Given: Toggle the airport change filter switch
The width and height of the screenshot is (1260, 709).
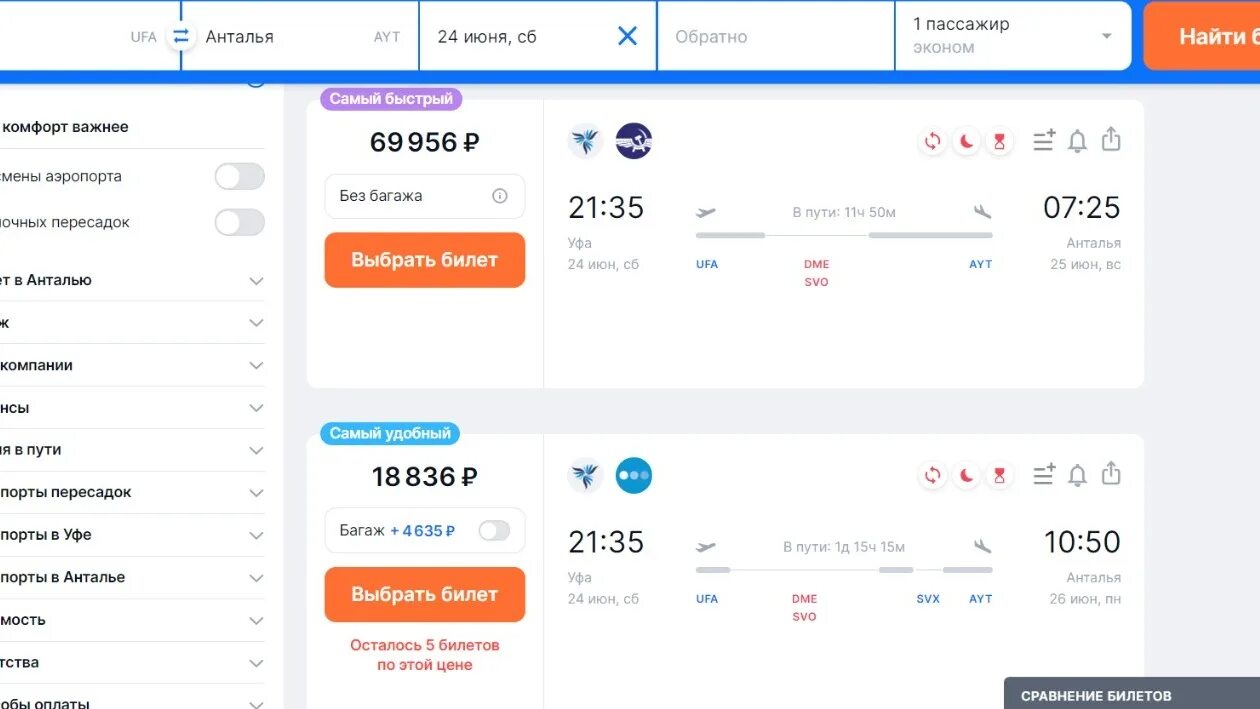Looking at the screenshot, I should [240, 177].
